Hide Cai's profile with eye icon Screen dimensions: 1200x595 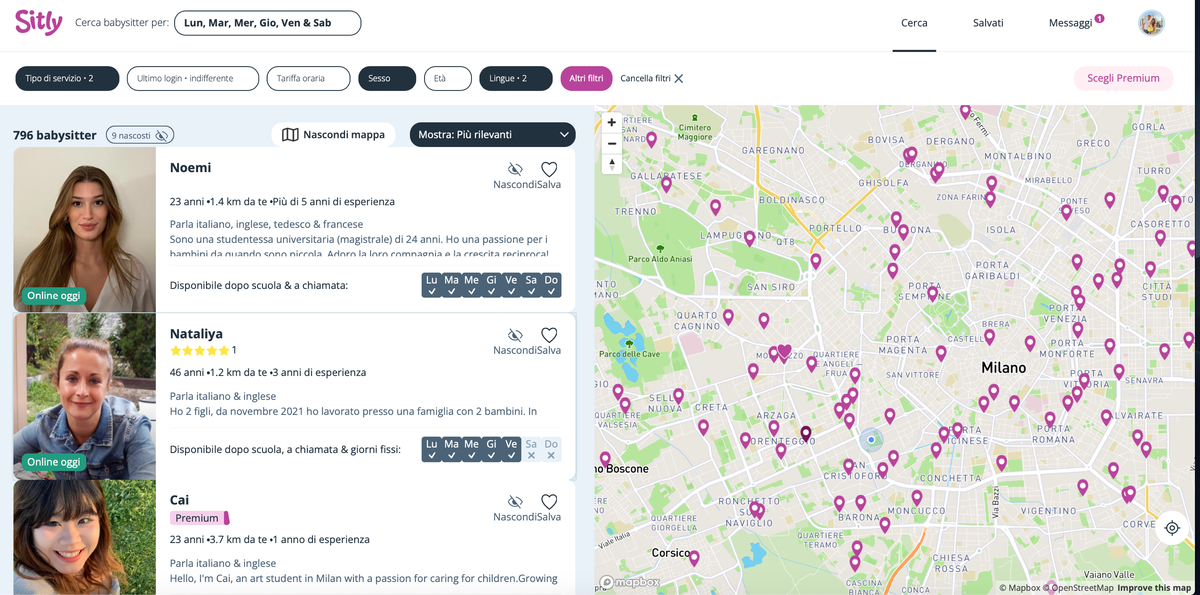[x=515, y=502]
